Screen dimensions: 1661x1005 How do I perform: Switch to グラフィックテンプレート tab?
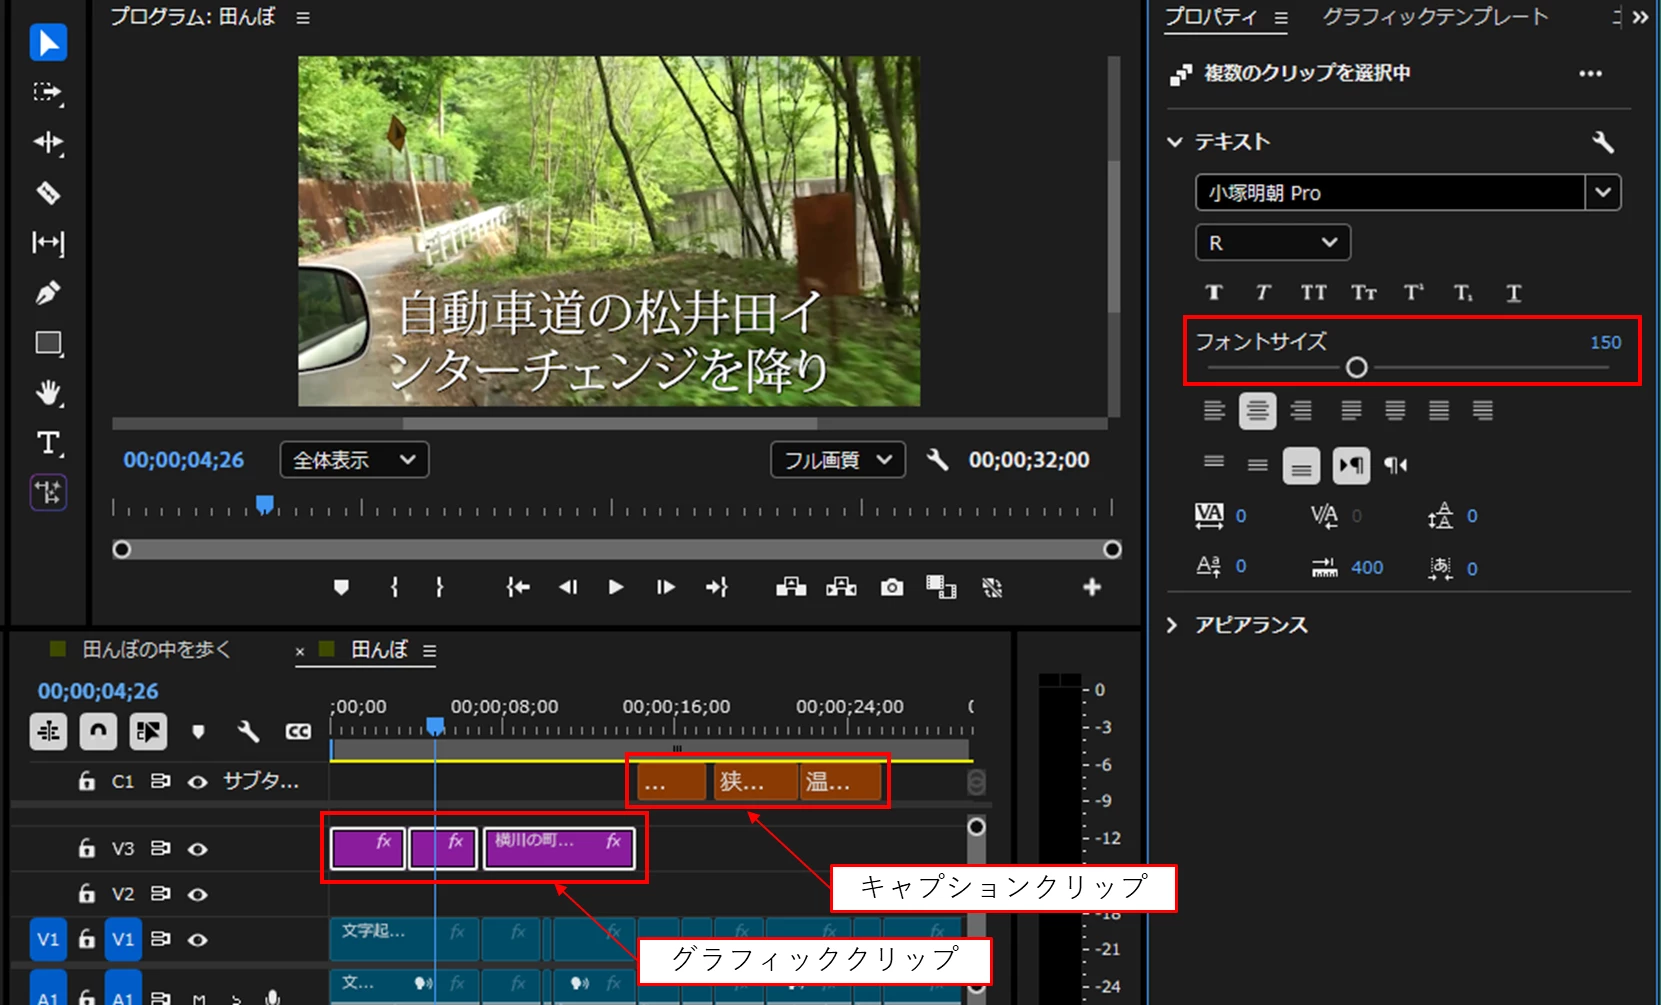[1435, 17]
